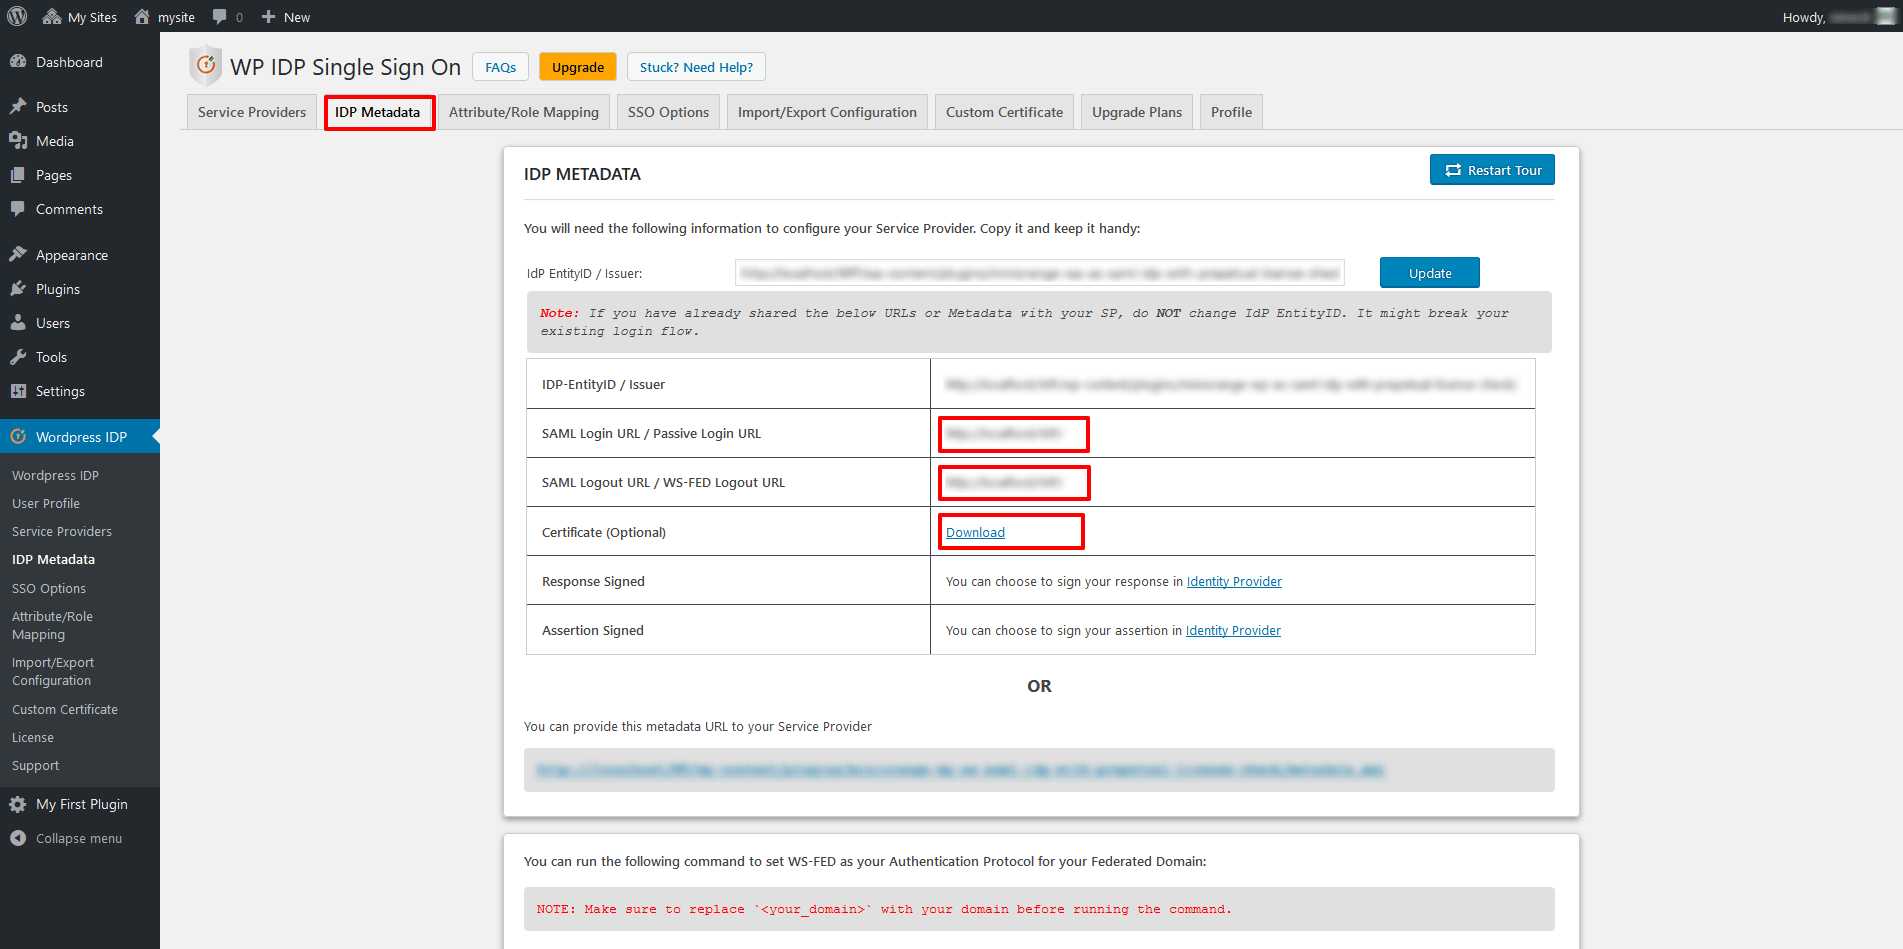Click the Users person icon
Screen dimensions: 1903x949
point(18,322)
